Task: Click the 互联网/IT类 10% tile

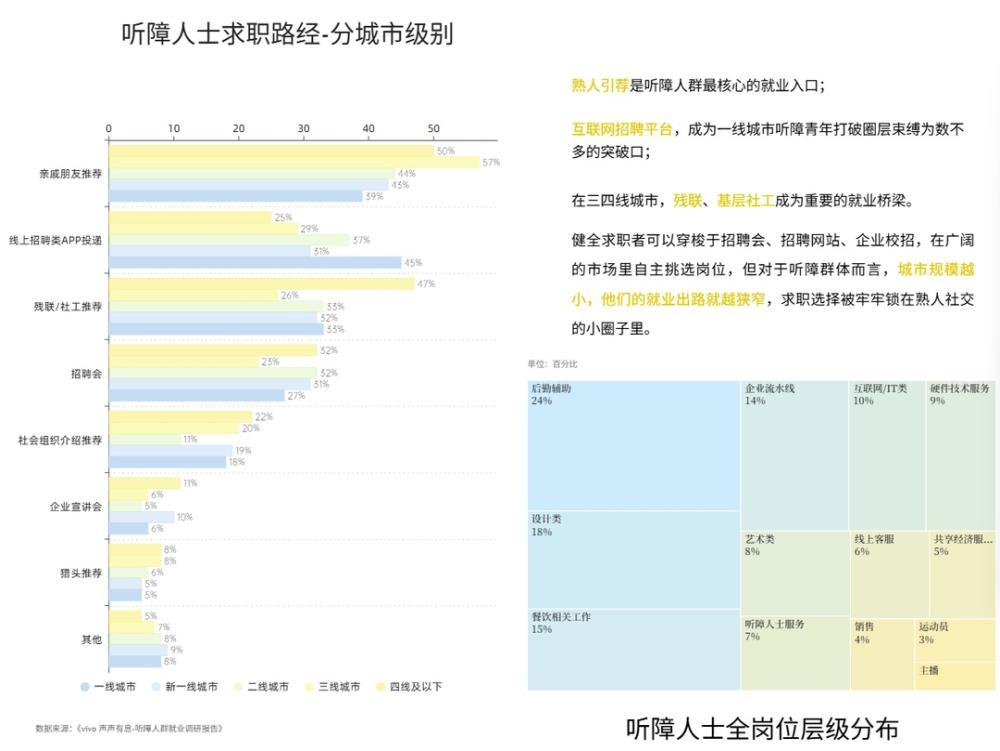Action: [887, 455]
